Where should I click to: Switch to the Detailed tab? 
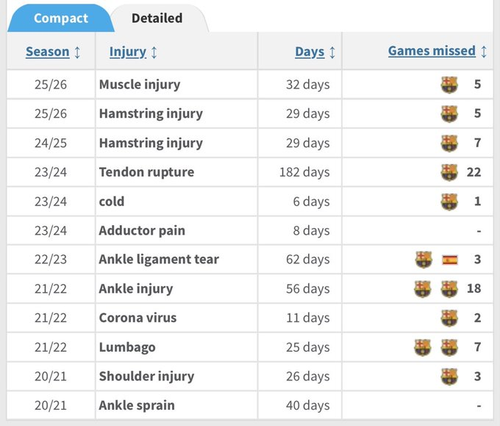[x=157, y=18]
